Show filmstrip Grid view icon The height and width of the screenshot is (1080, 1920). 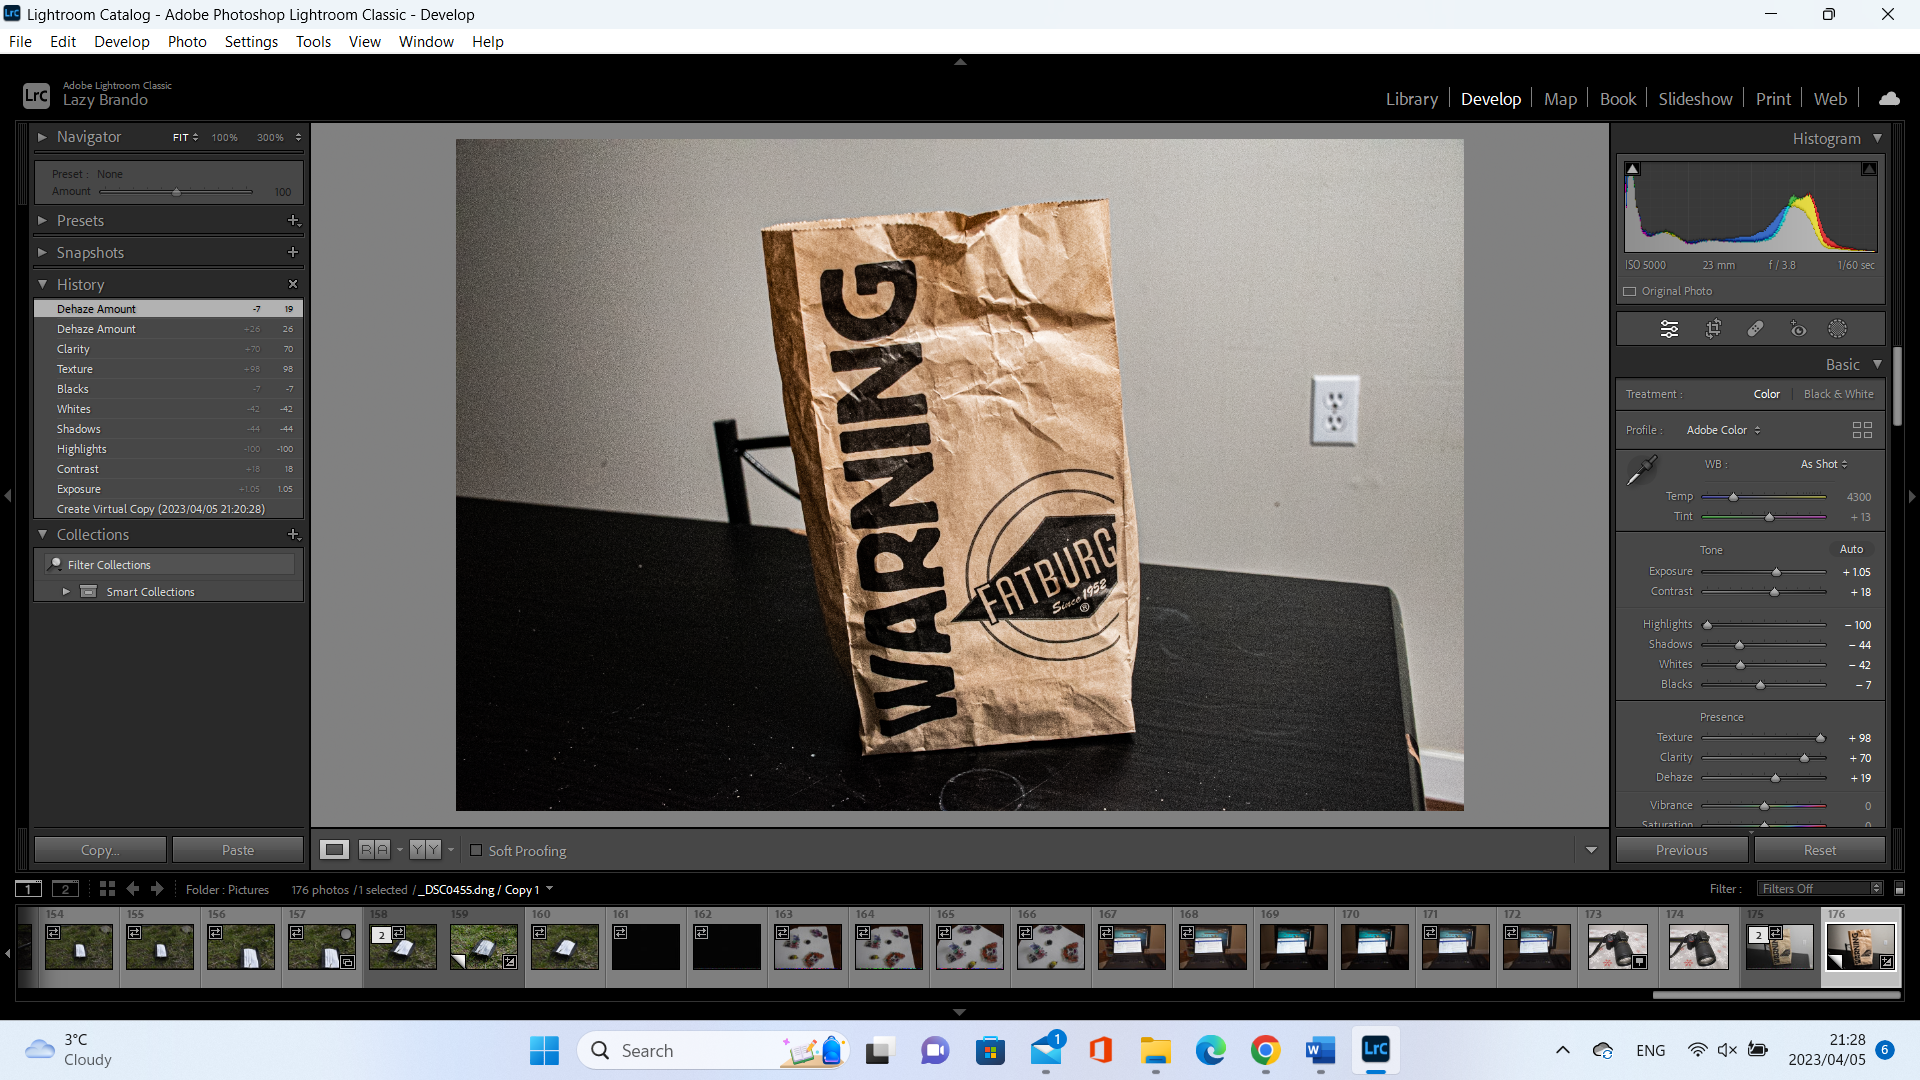point(107,889)
